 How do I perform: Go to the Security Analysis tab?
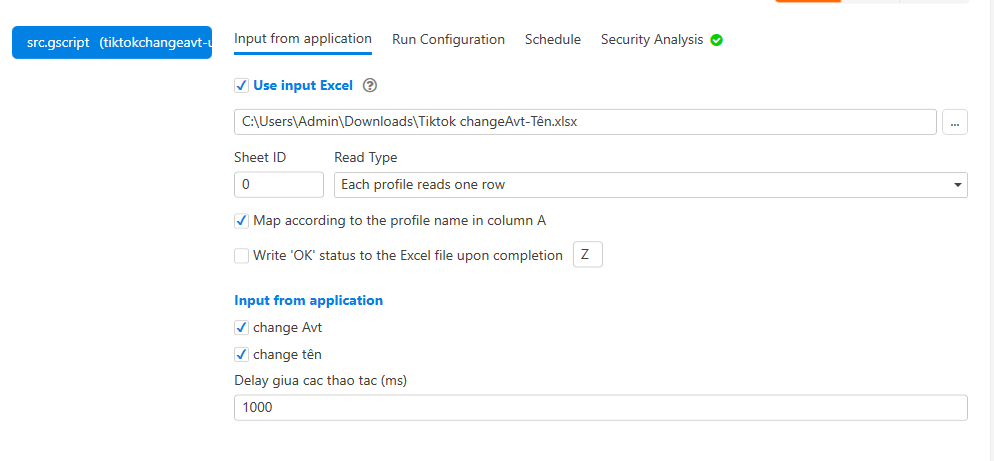click(x=652, y=40)
